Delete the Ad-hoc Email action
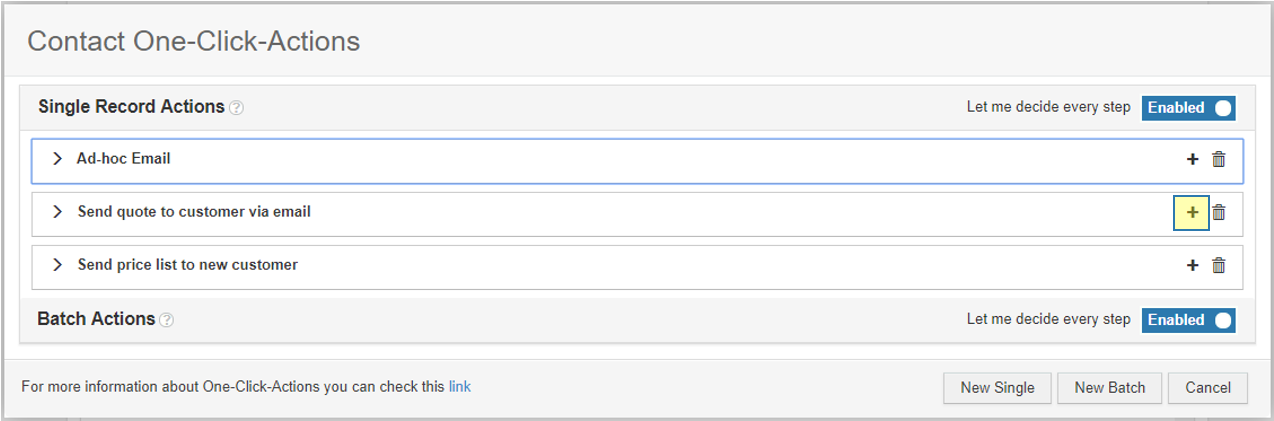Viewport: 1274px width, 421px height. pos(1218,159)
